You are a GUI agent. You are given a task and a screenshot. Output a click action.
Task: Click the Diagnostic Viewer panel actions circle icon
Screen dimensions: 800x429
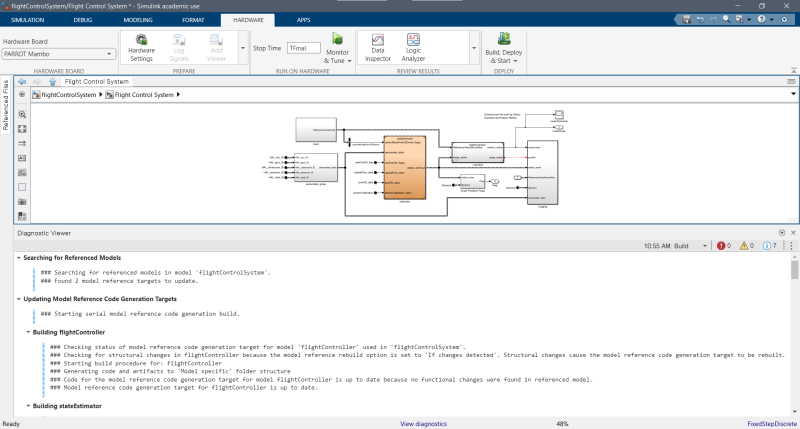[782, 233]
